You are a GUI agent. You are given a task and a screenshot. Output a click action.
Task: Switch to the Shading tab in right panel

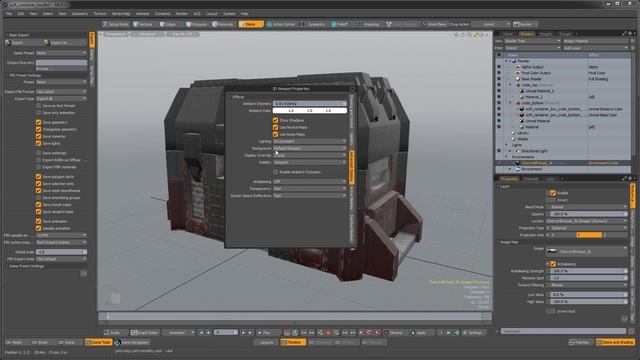[527, 34]
